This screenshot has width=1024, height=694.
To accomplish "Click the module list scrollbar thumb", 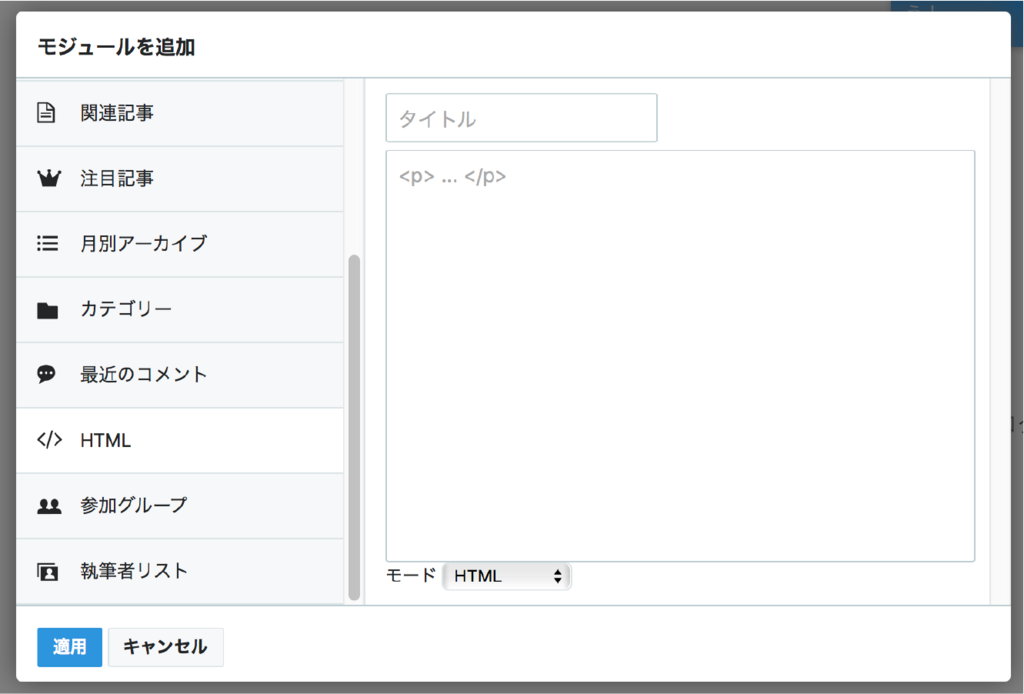I will [x=354, y=428].
